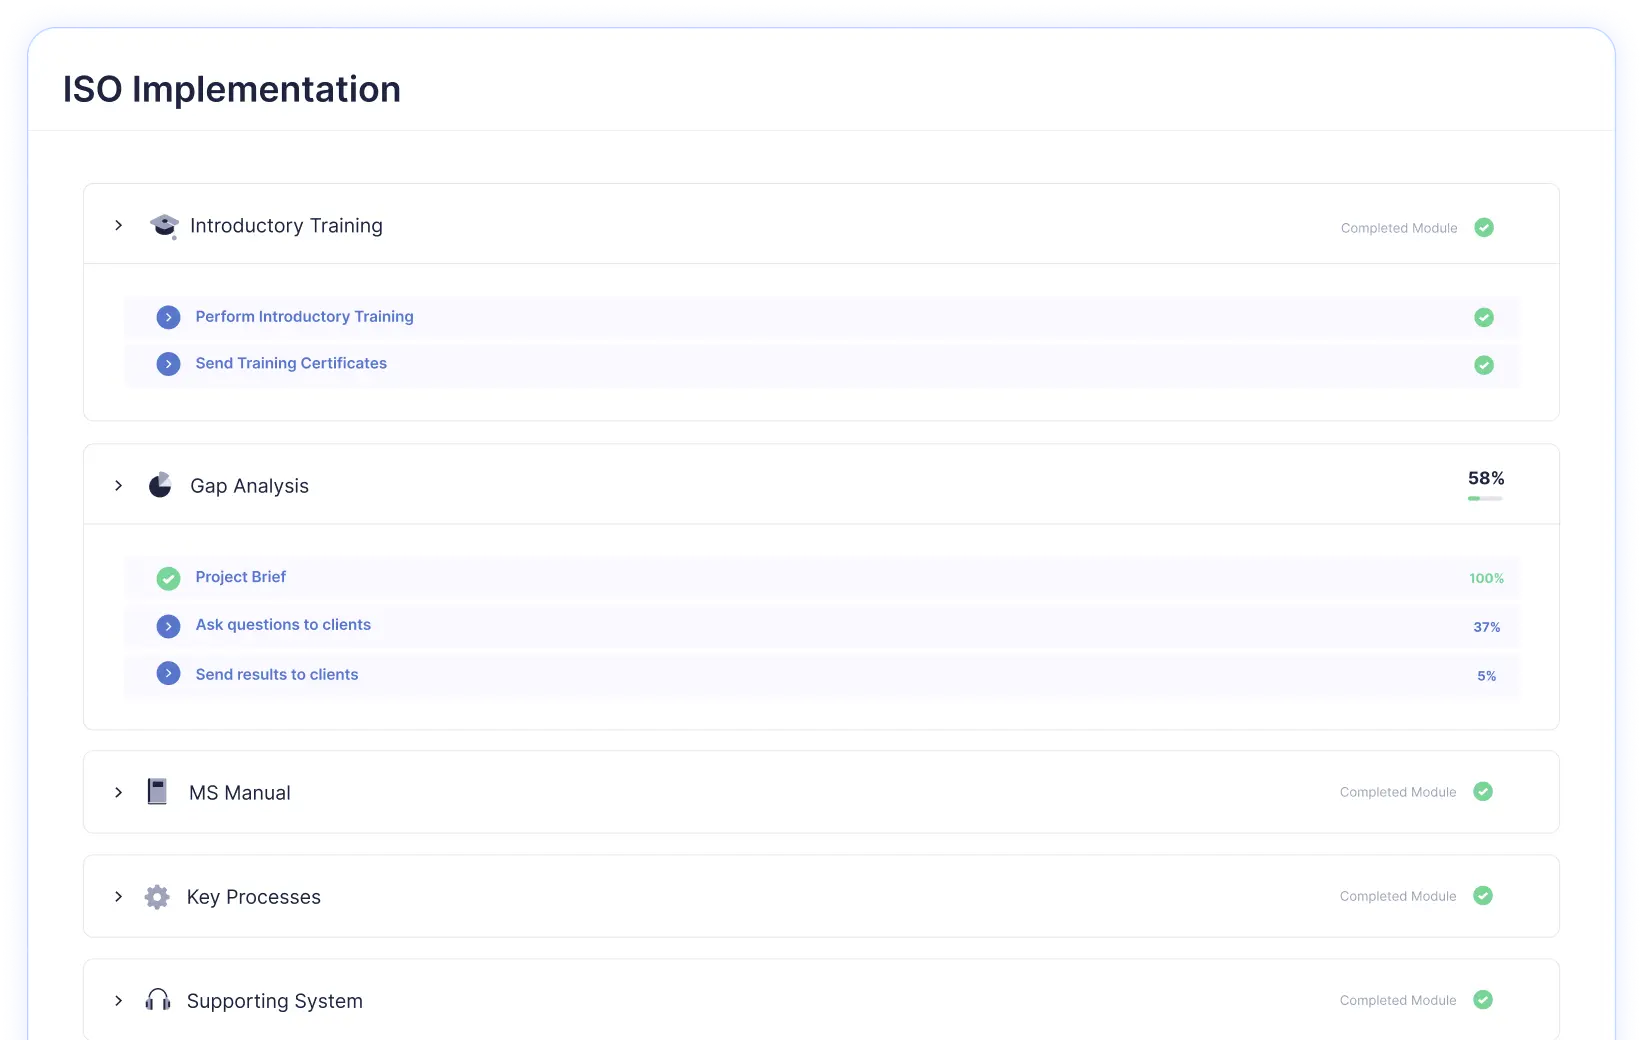
Task: Select the headphones icon beside Supporting System
Action: pyautogui.click(x=157, y=1000)
